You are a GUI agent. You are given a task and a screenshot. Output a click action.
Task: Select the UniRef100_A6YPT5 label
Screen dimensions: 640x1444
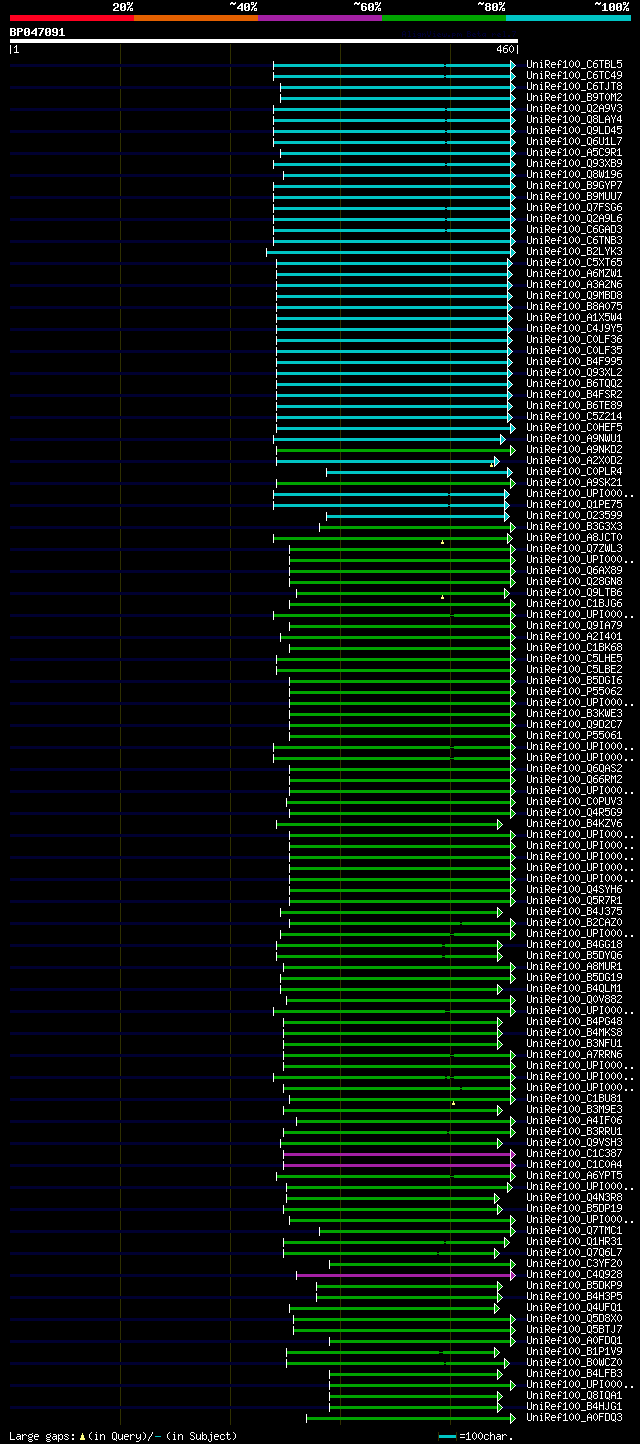(574, 1175)
